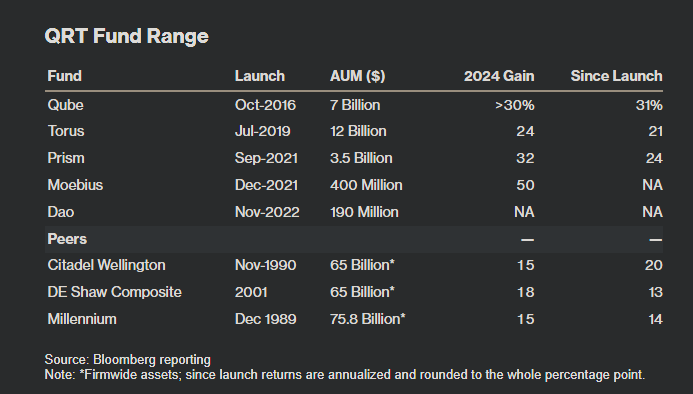The width and height of the screenshot is (693, 394).
Task: Select the Citadel Wellington row name
Action: click(x=107, y=265)
